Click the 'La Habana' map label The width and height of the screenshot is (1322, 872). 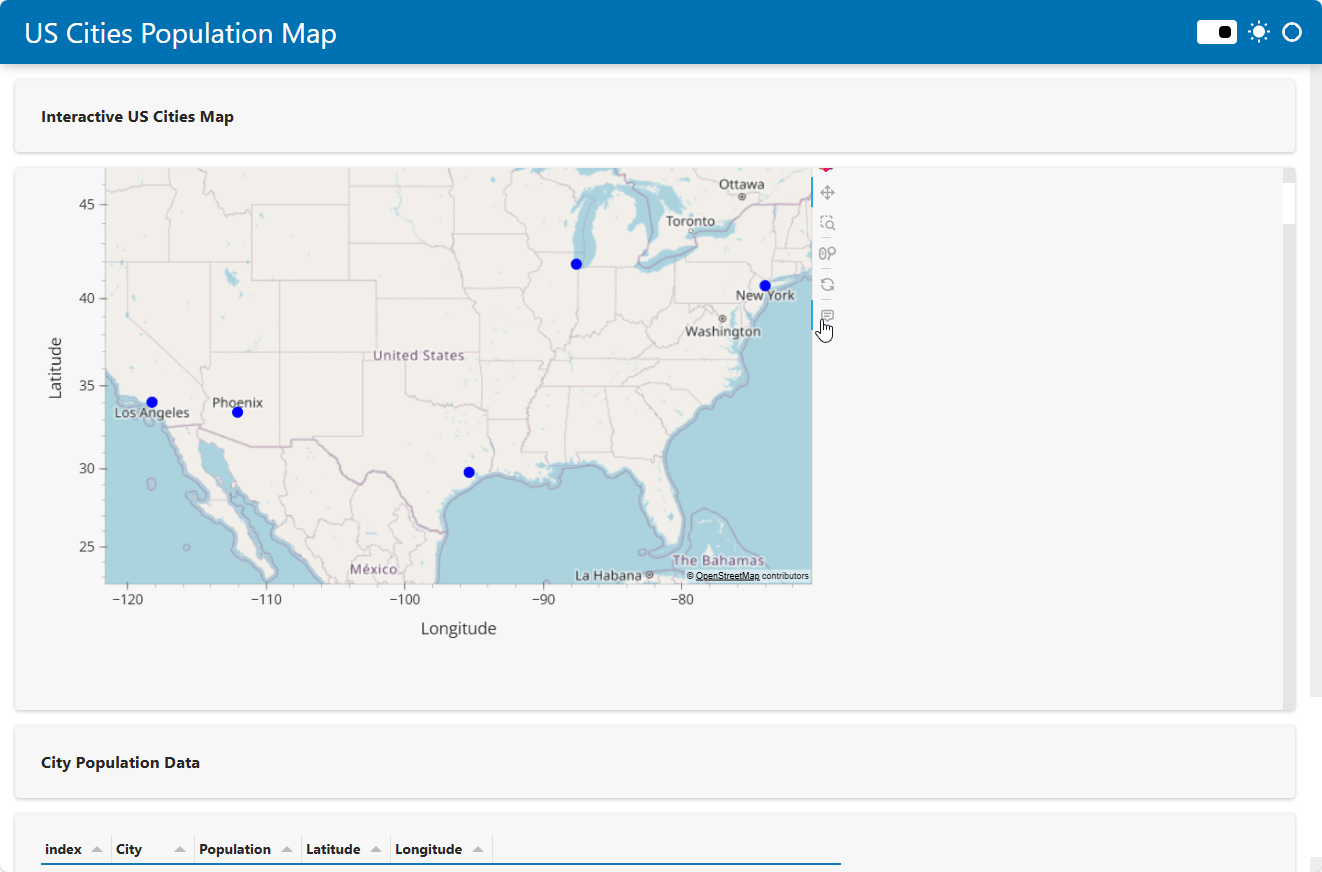(x=609, y=575)
